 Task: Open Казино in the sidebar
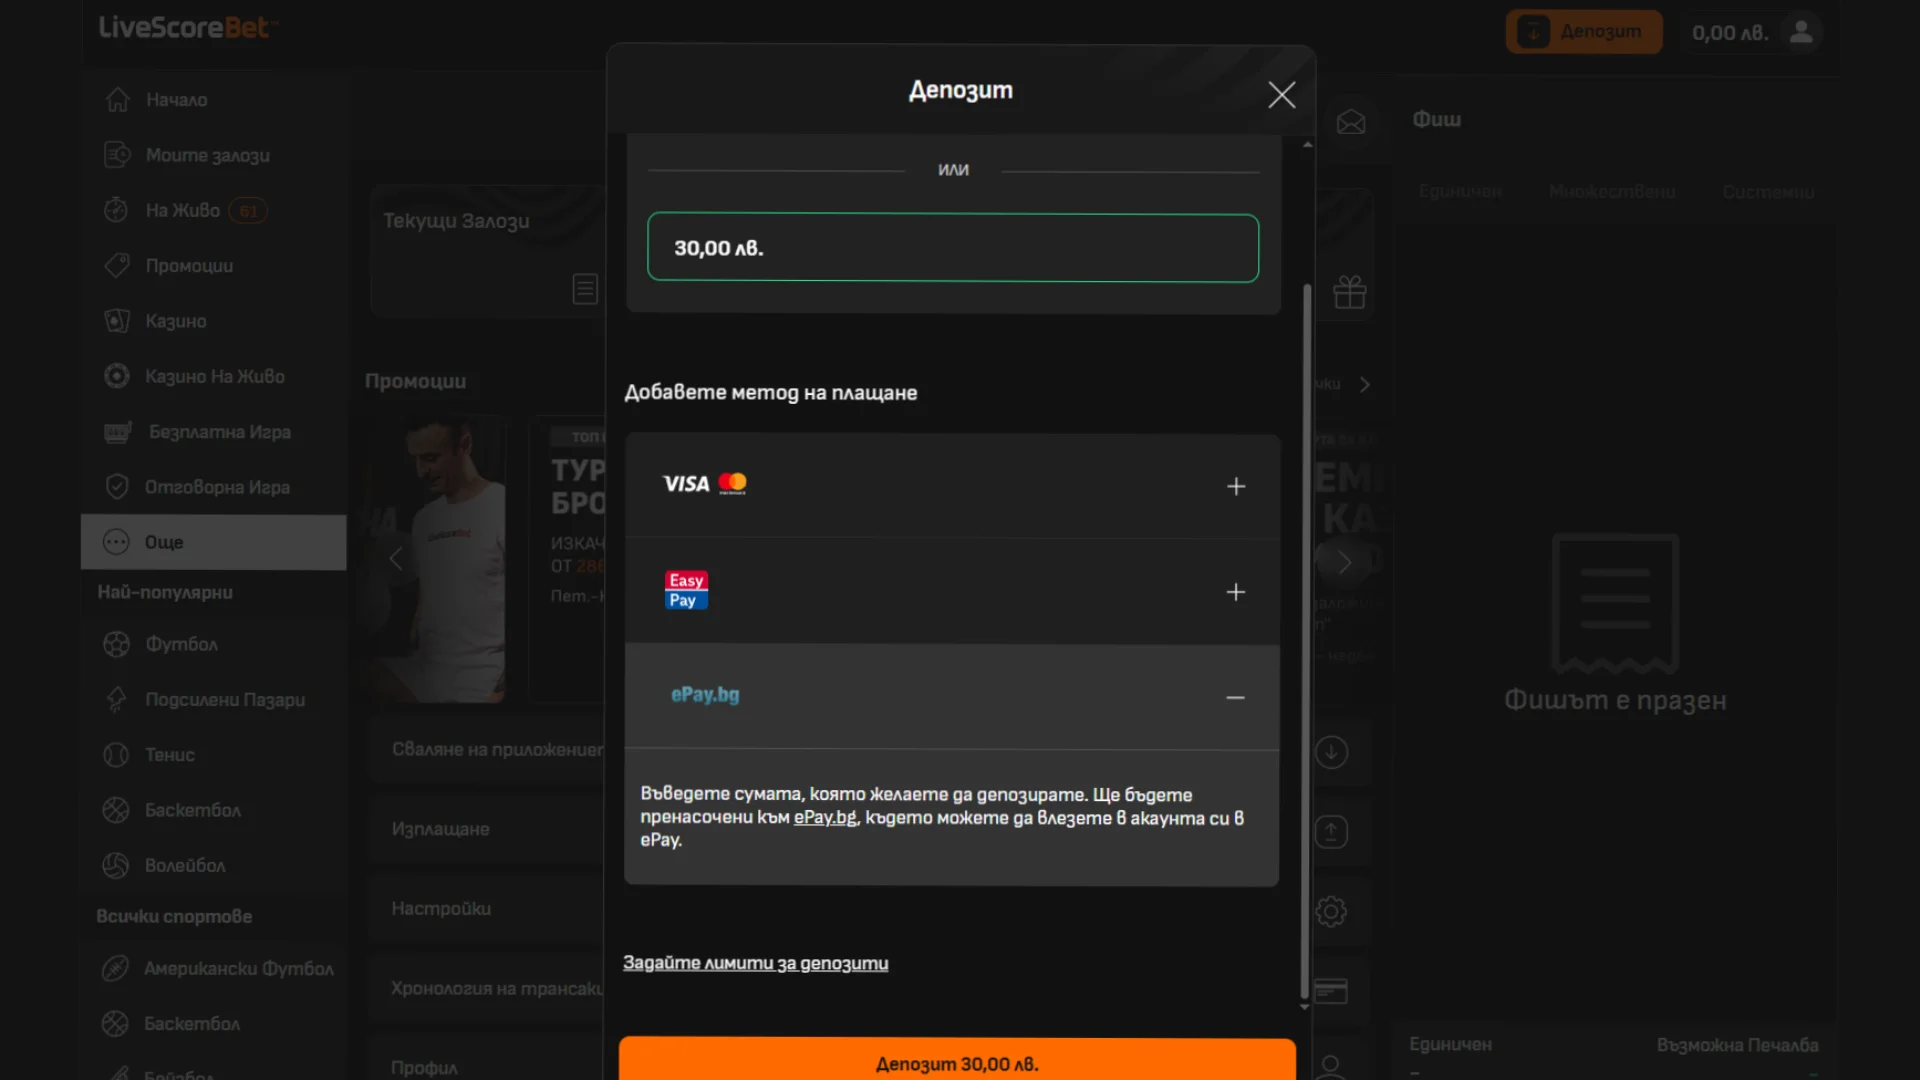point(213,321)
